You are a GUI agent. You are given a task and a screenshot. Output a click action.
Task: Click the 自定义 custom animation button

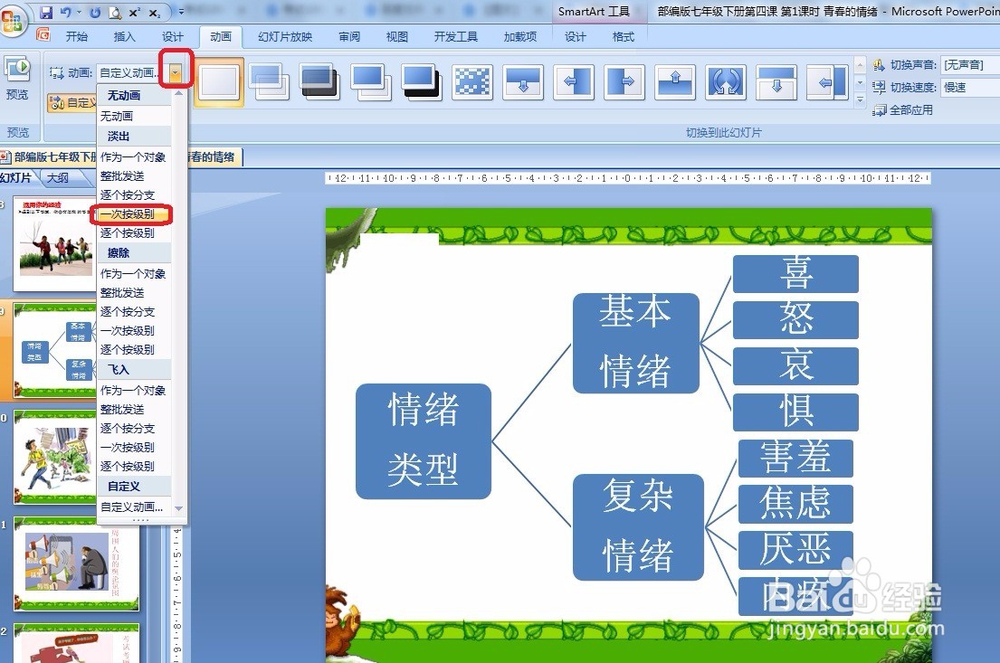(x=72, y=102)
